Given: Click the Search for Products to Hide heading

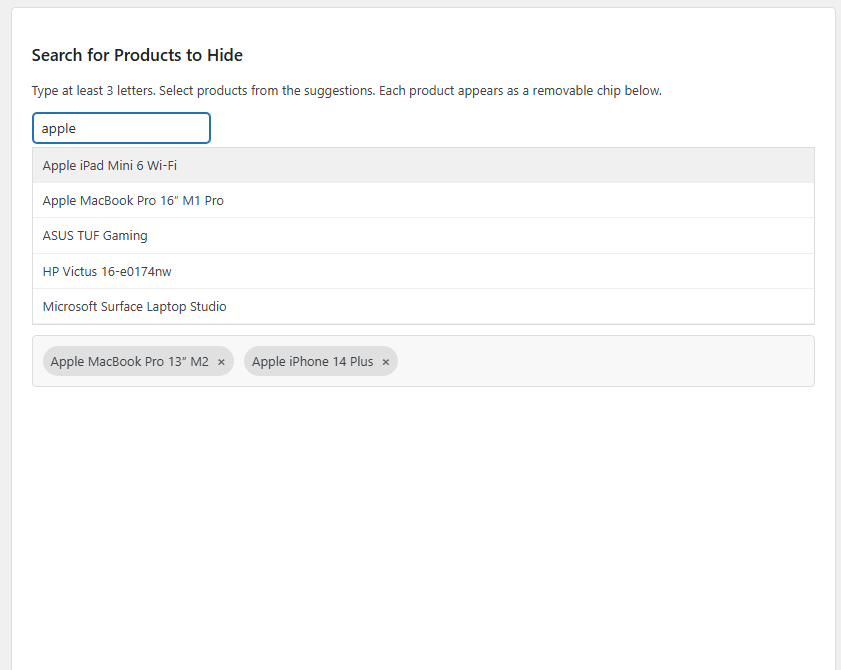Looking at the screenshot, I should coord(137,55).
